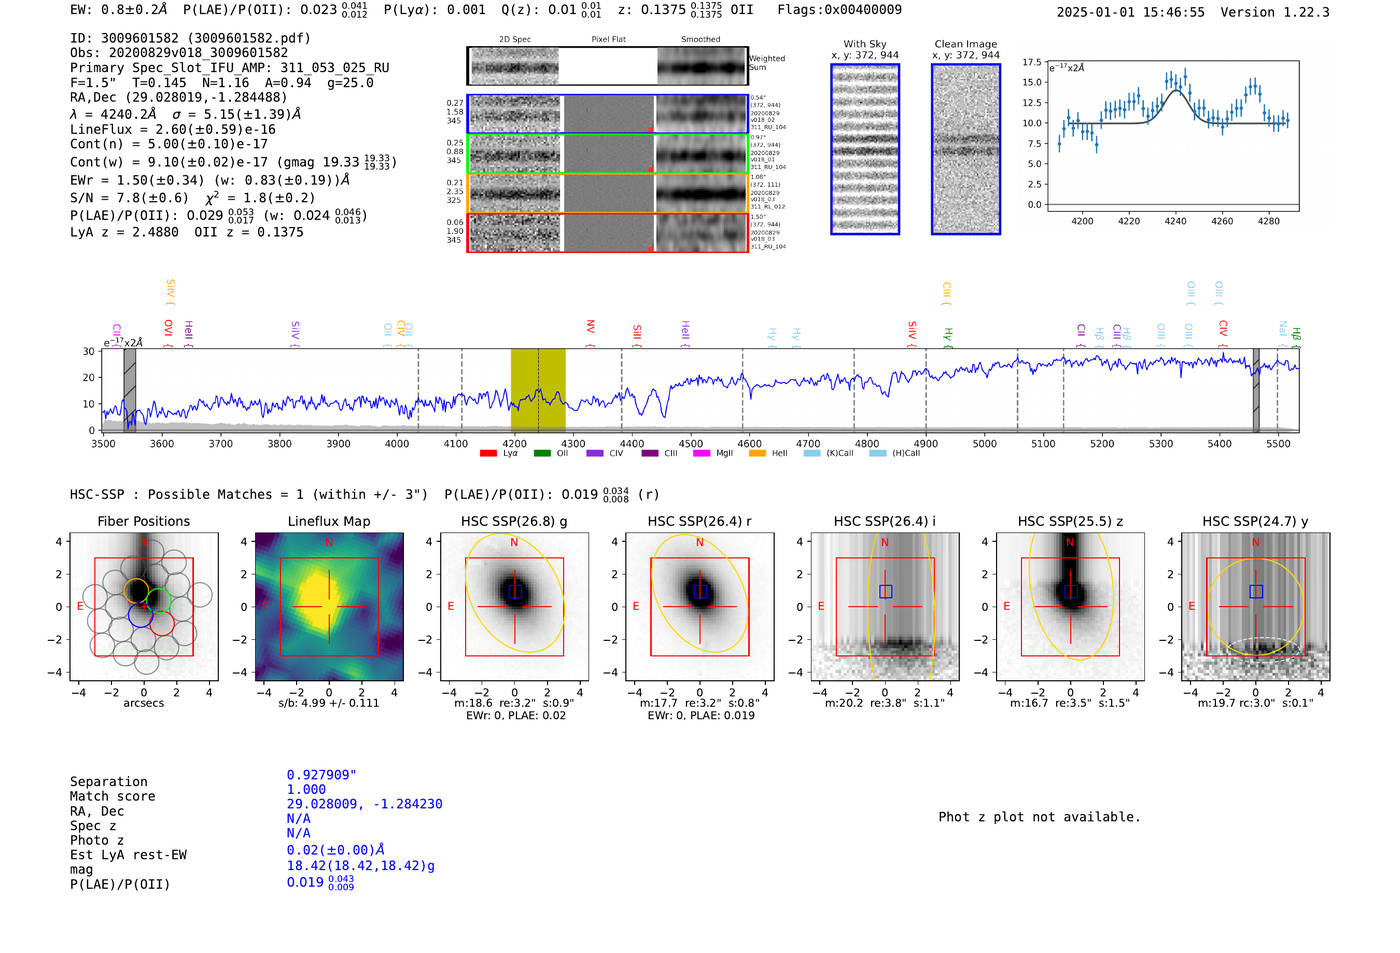Click the match score value 1.000
Screen dimensions: 1400x953
(306, 790)
